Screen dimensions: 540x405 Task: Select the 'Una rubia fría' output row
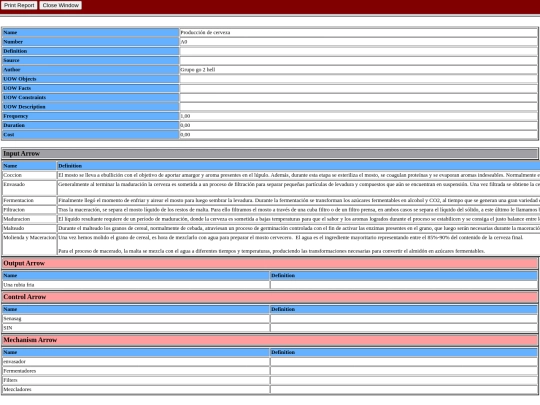tap(270, 285)
